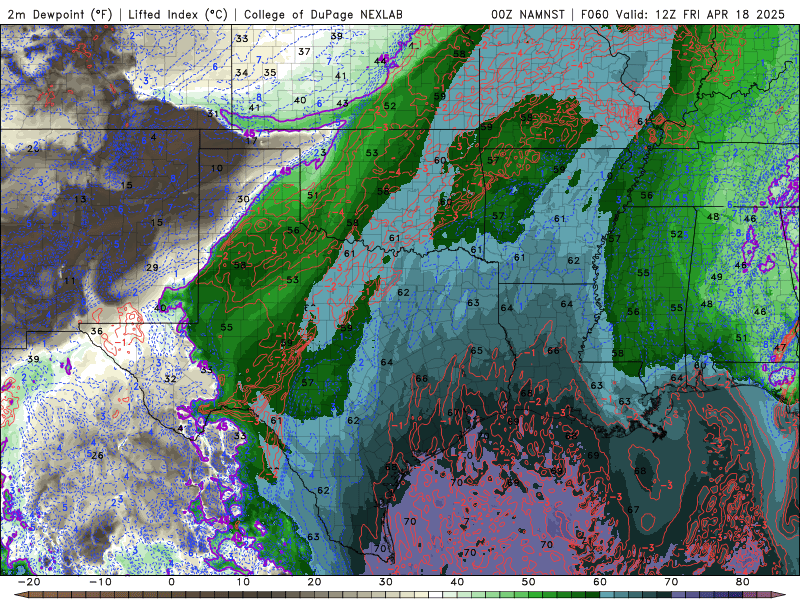This screenshot has height=600, width=800.
Task: Click the 60 label under the color scale
Action: coord(600,582)
